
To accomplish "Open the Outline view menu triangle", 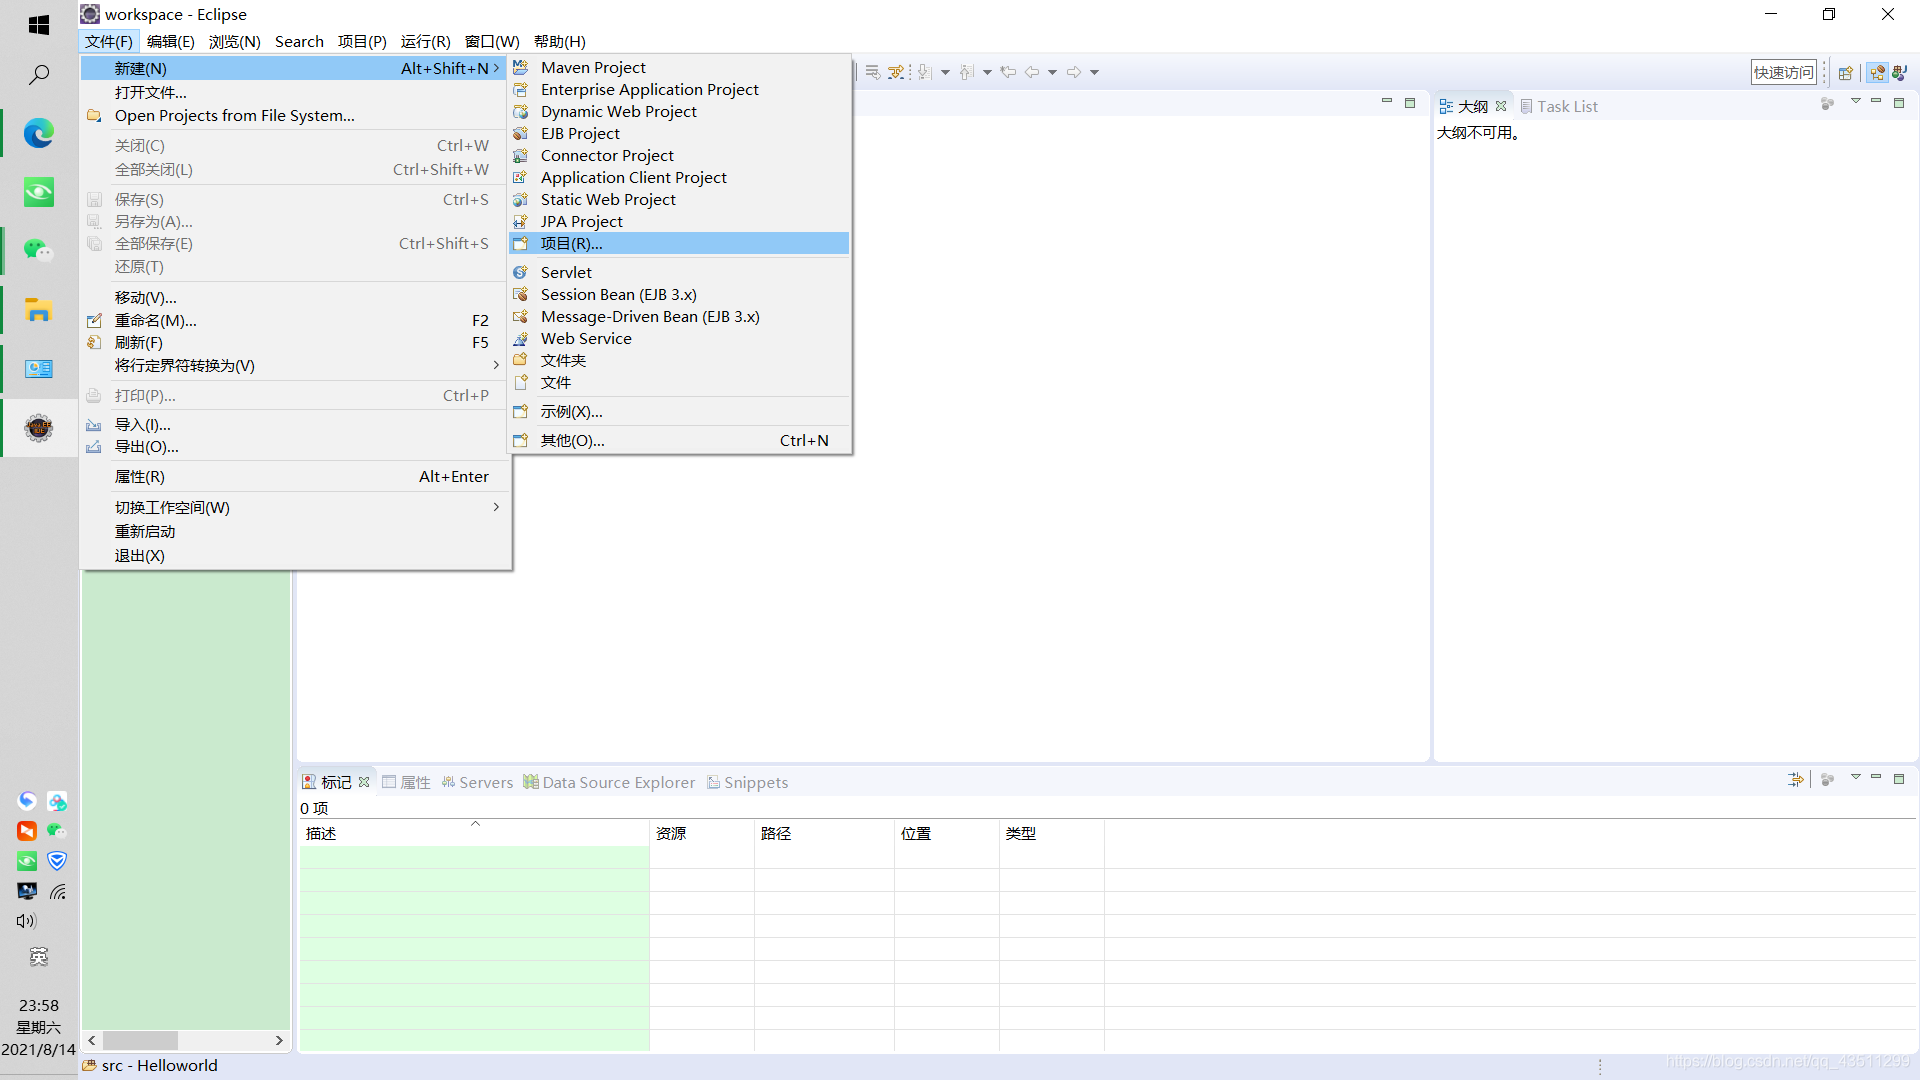I will (x=1855, y=102).
